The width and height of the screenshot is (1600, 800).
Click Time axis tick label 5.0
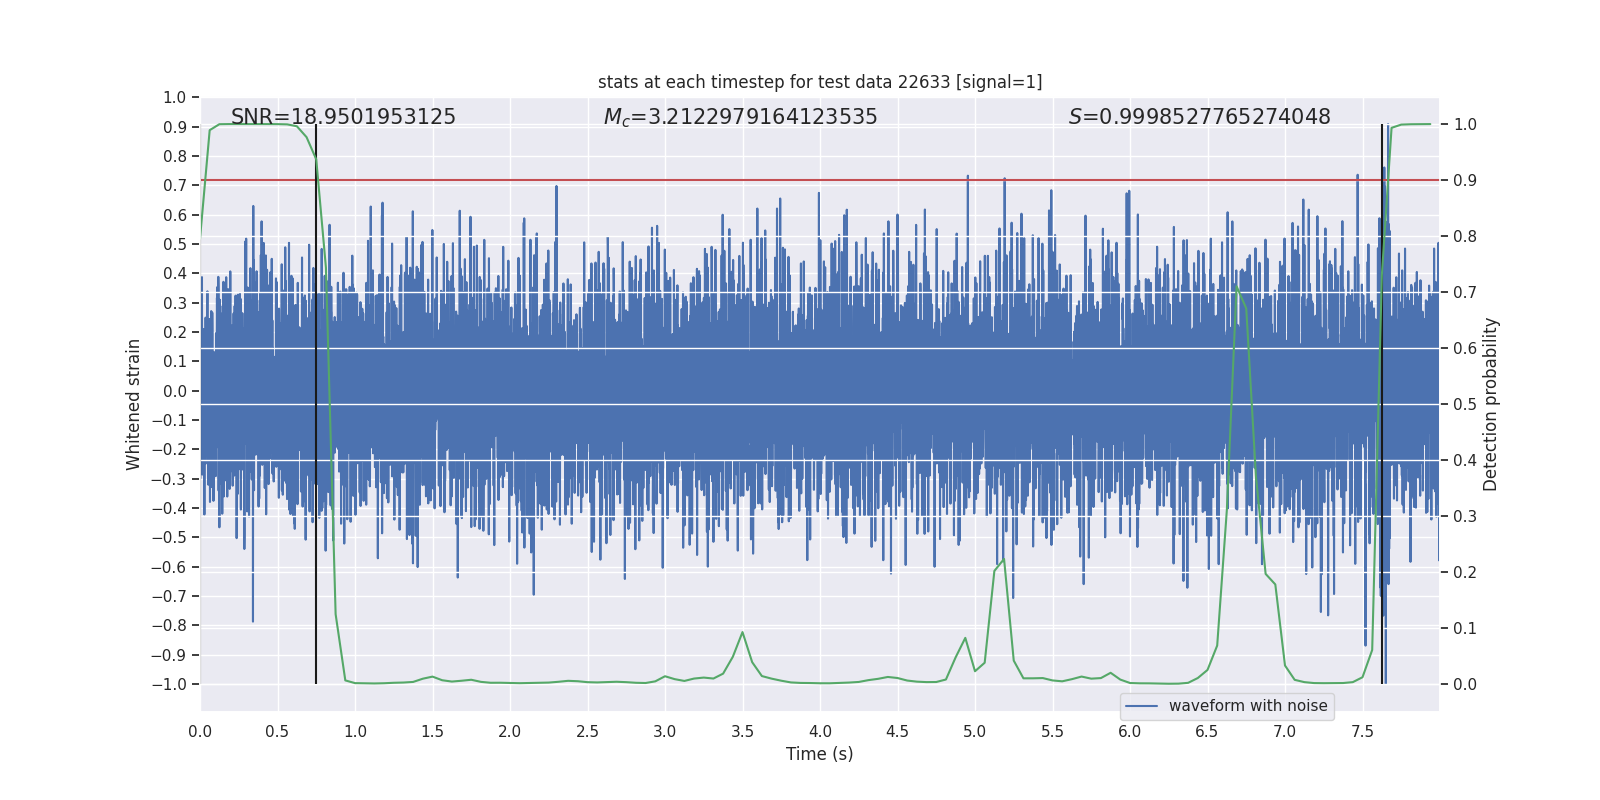point(975,732)
